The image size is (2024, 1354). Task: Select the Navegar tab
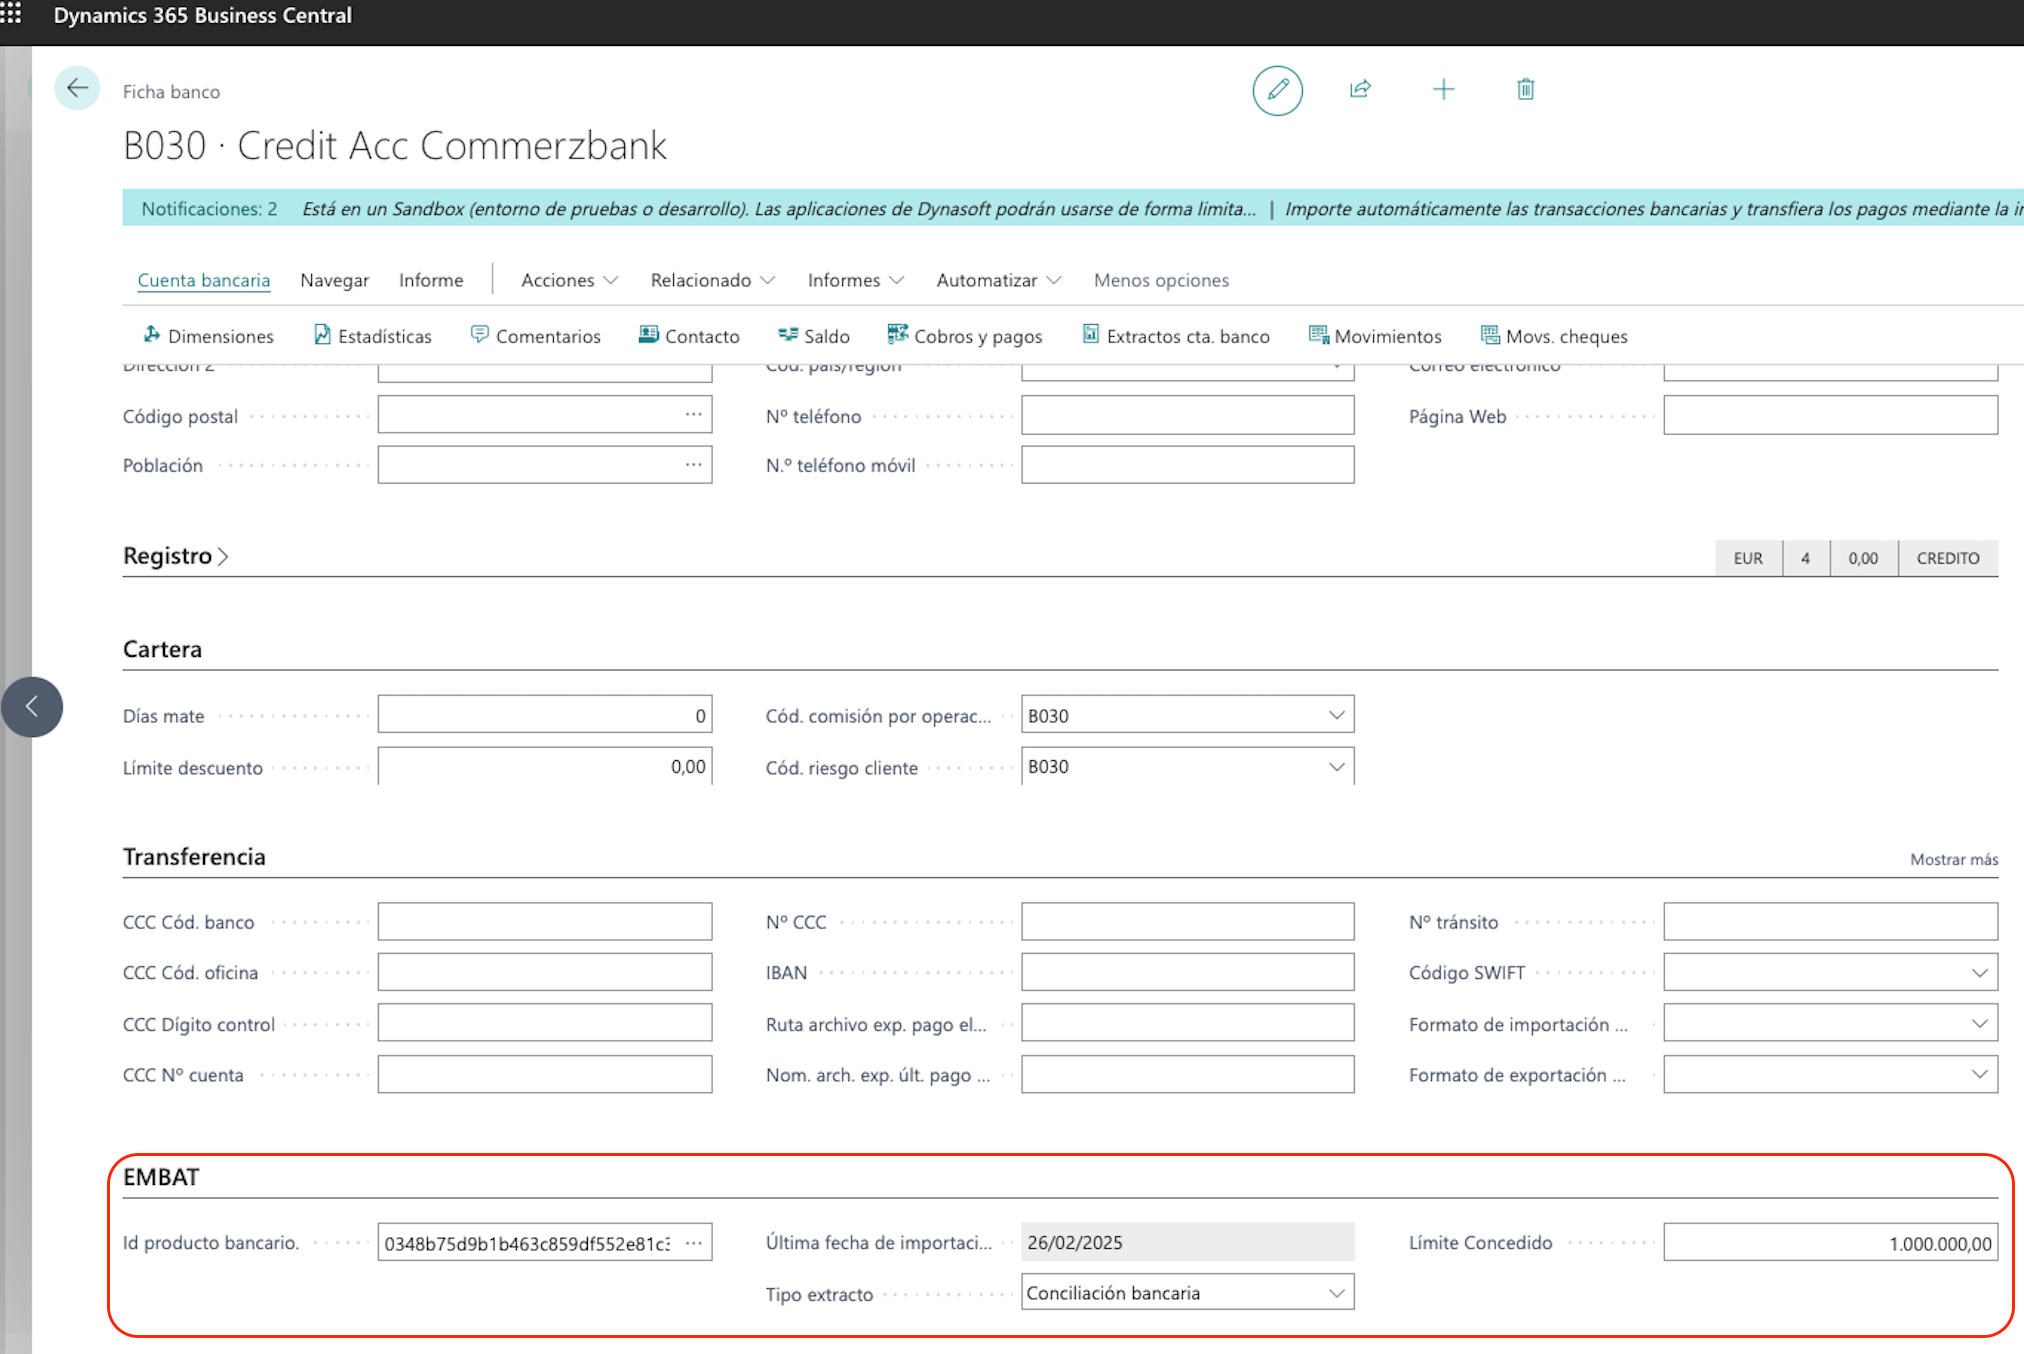335,280
